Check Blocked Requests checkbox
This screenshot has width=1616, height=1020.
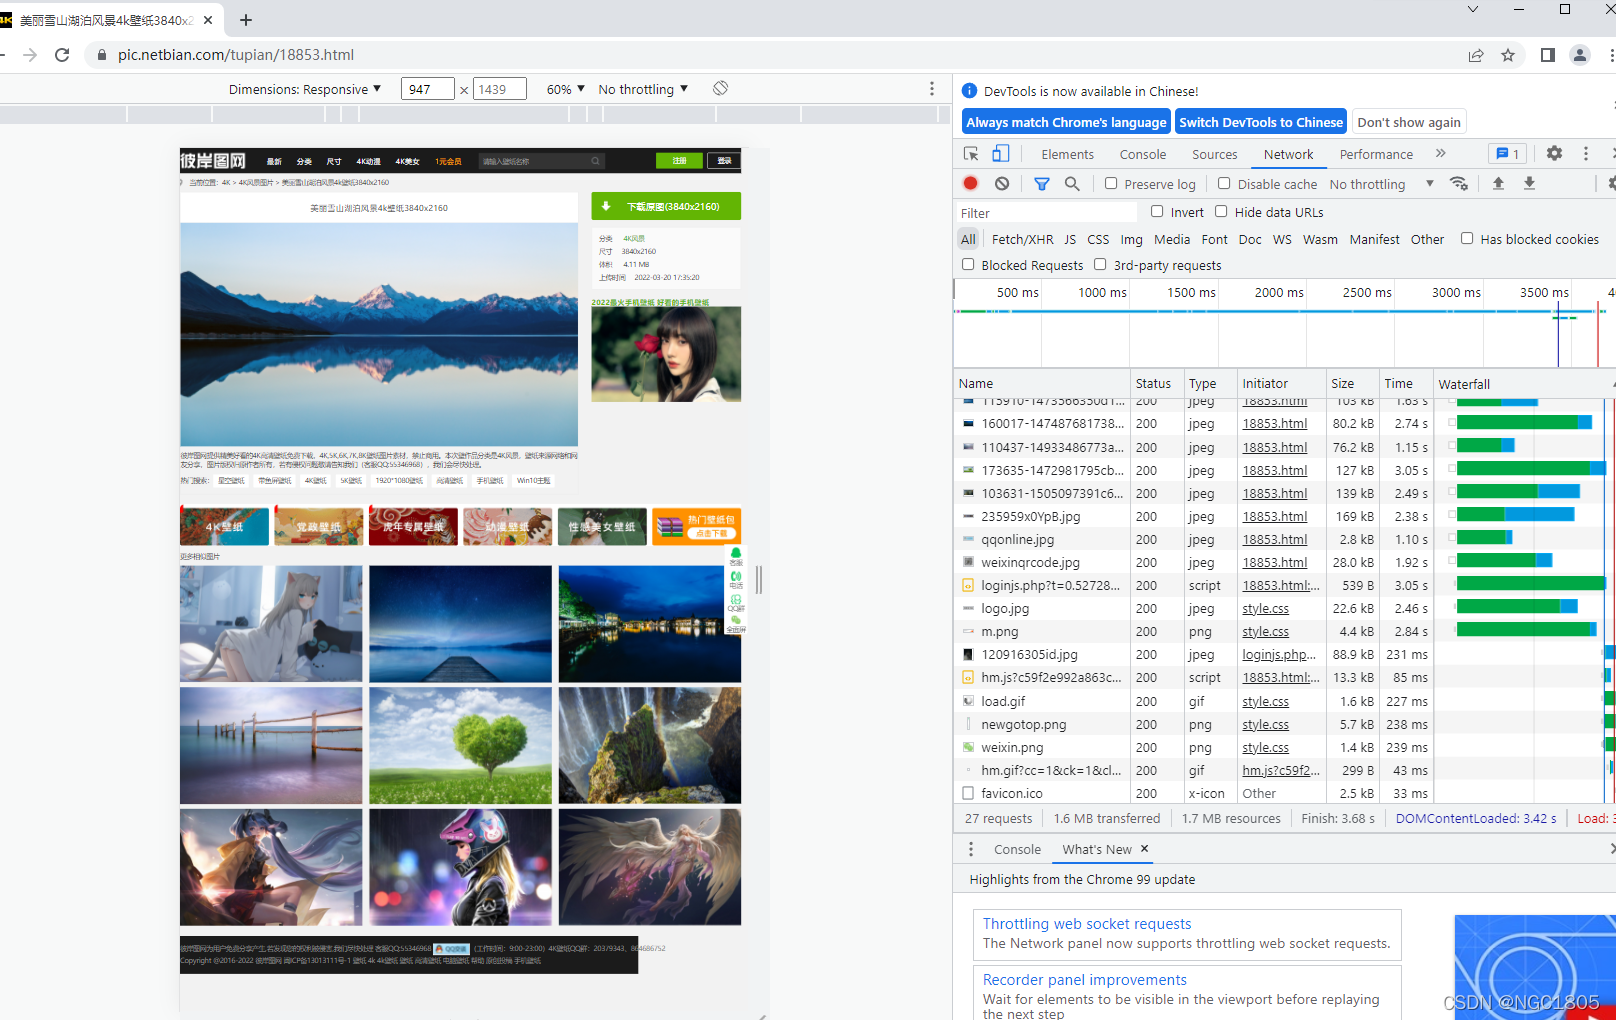(968, 265)
